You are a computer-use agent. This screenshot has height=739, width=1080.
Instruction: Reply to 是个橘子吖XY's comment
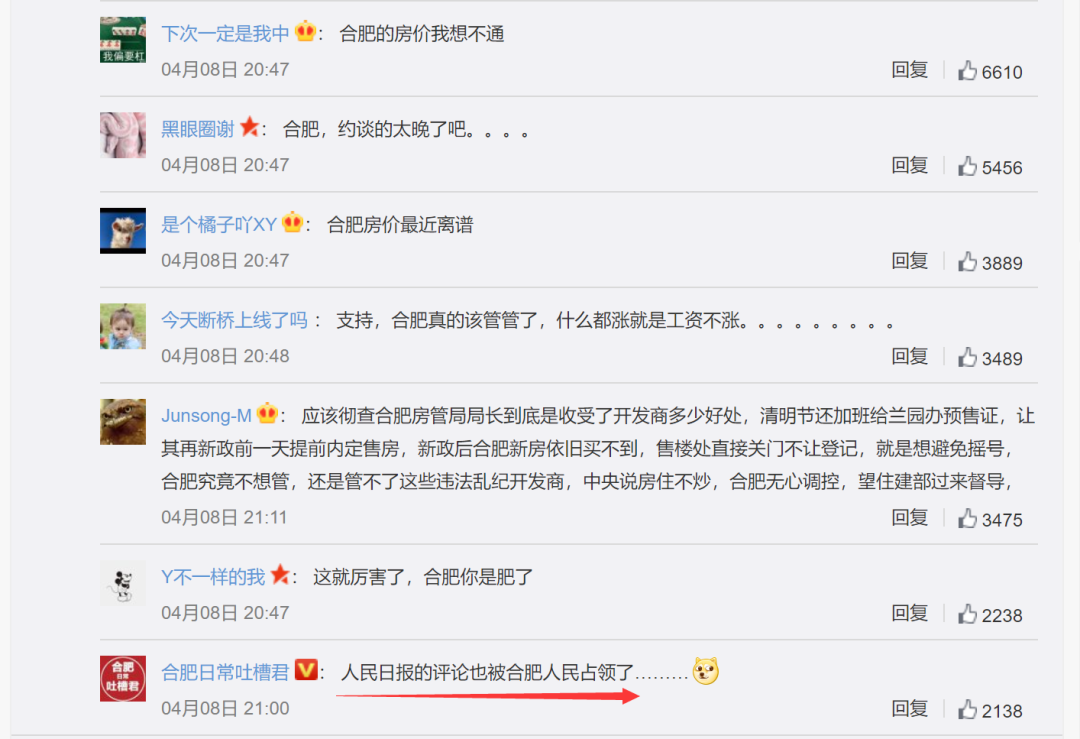(x=909, y=261)
